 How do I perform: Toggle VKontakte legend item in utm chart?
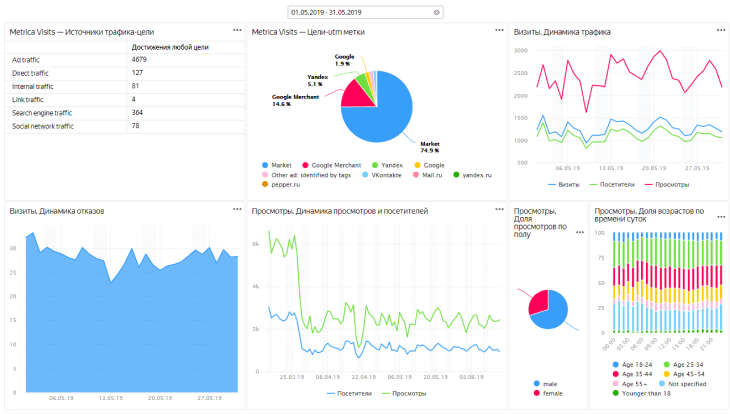pyautogui.click(x=379, y=174)
